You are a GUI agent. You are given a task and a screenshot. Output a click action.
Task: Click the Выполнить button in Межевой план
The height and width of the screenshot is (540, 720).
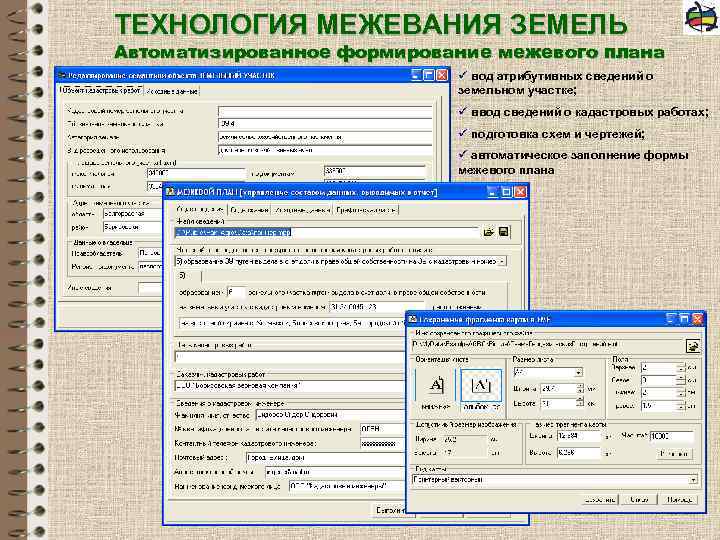(x=389, y=510)
